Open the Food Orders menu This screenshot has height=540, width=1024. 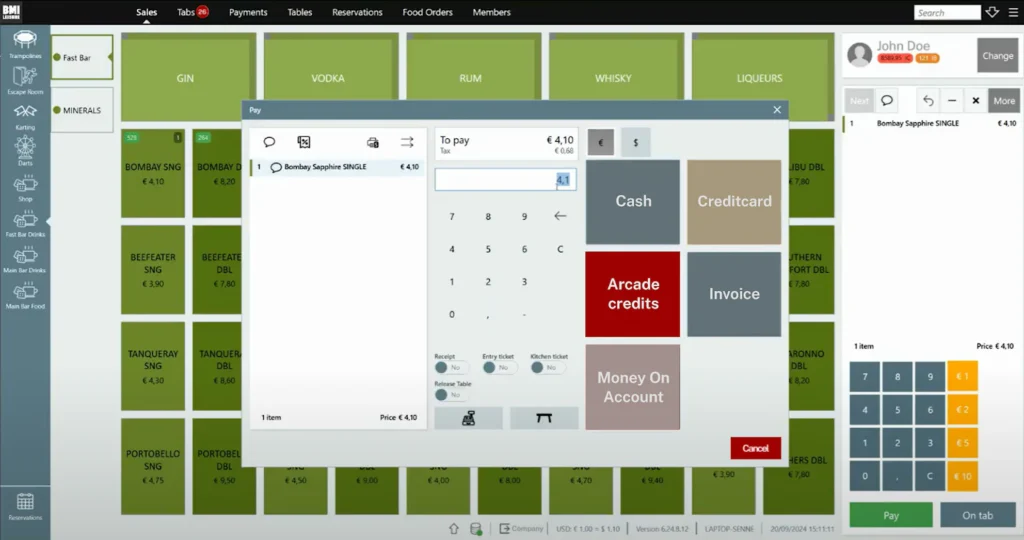point(427,12)
